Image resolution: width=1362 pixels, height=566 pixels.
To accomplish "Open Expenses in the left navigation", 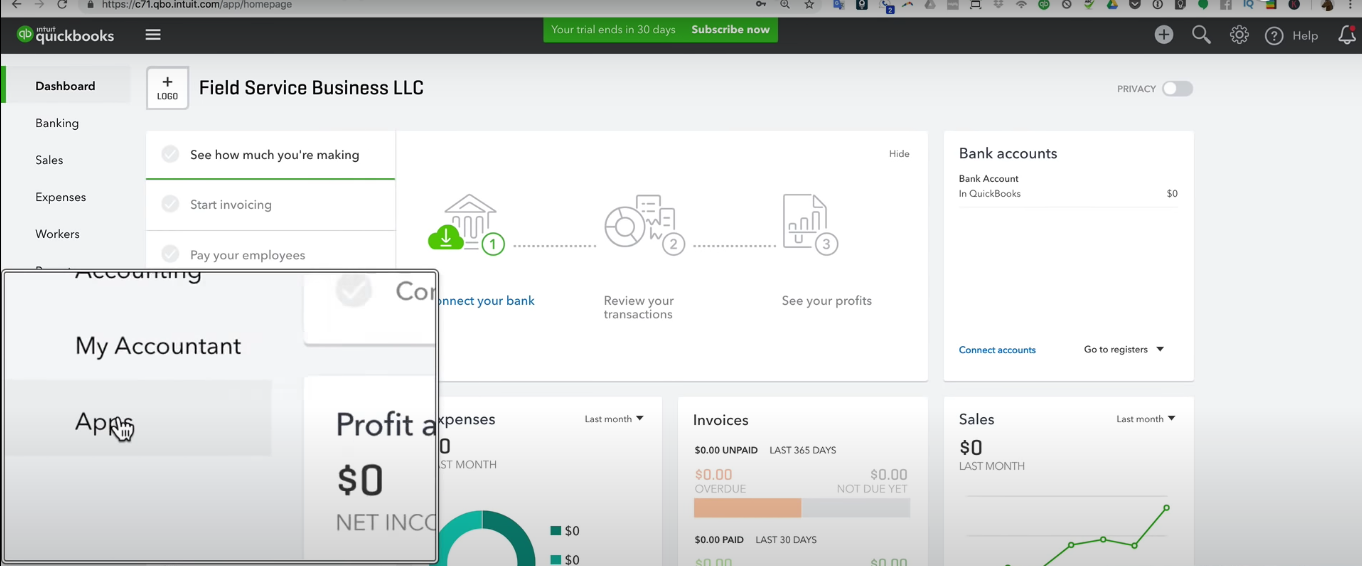I will point(61,197).
